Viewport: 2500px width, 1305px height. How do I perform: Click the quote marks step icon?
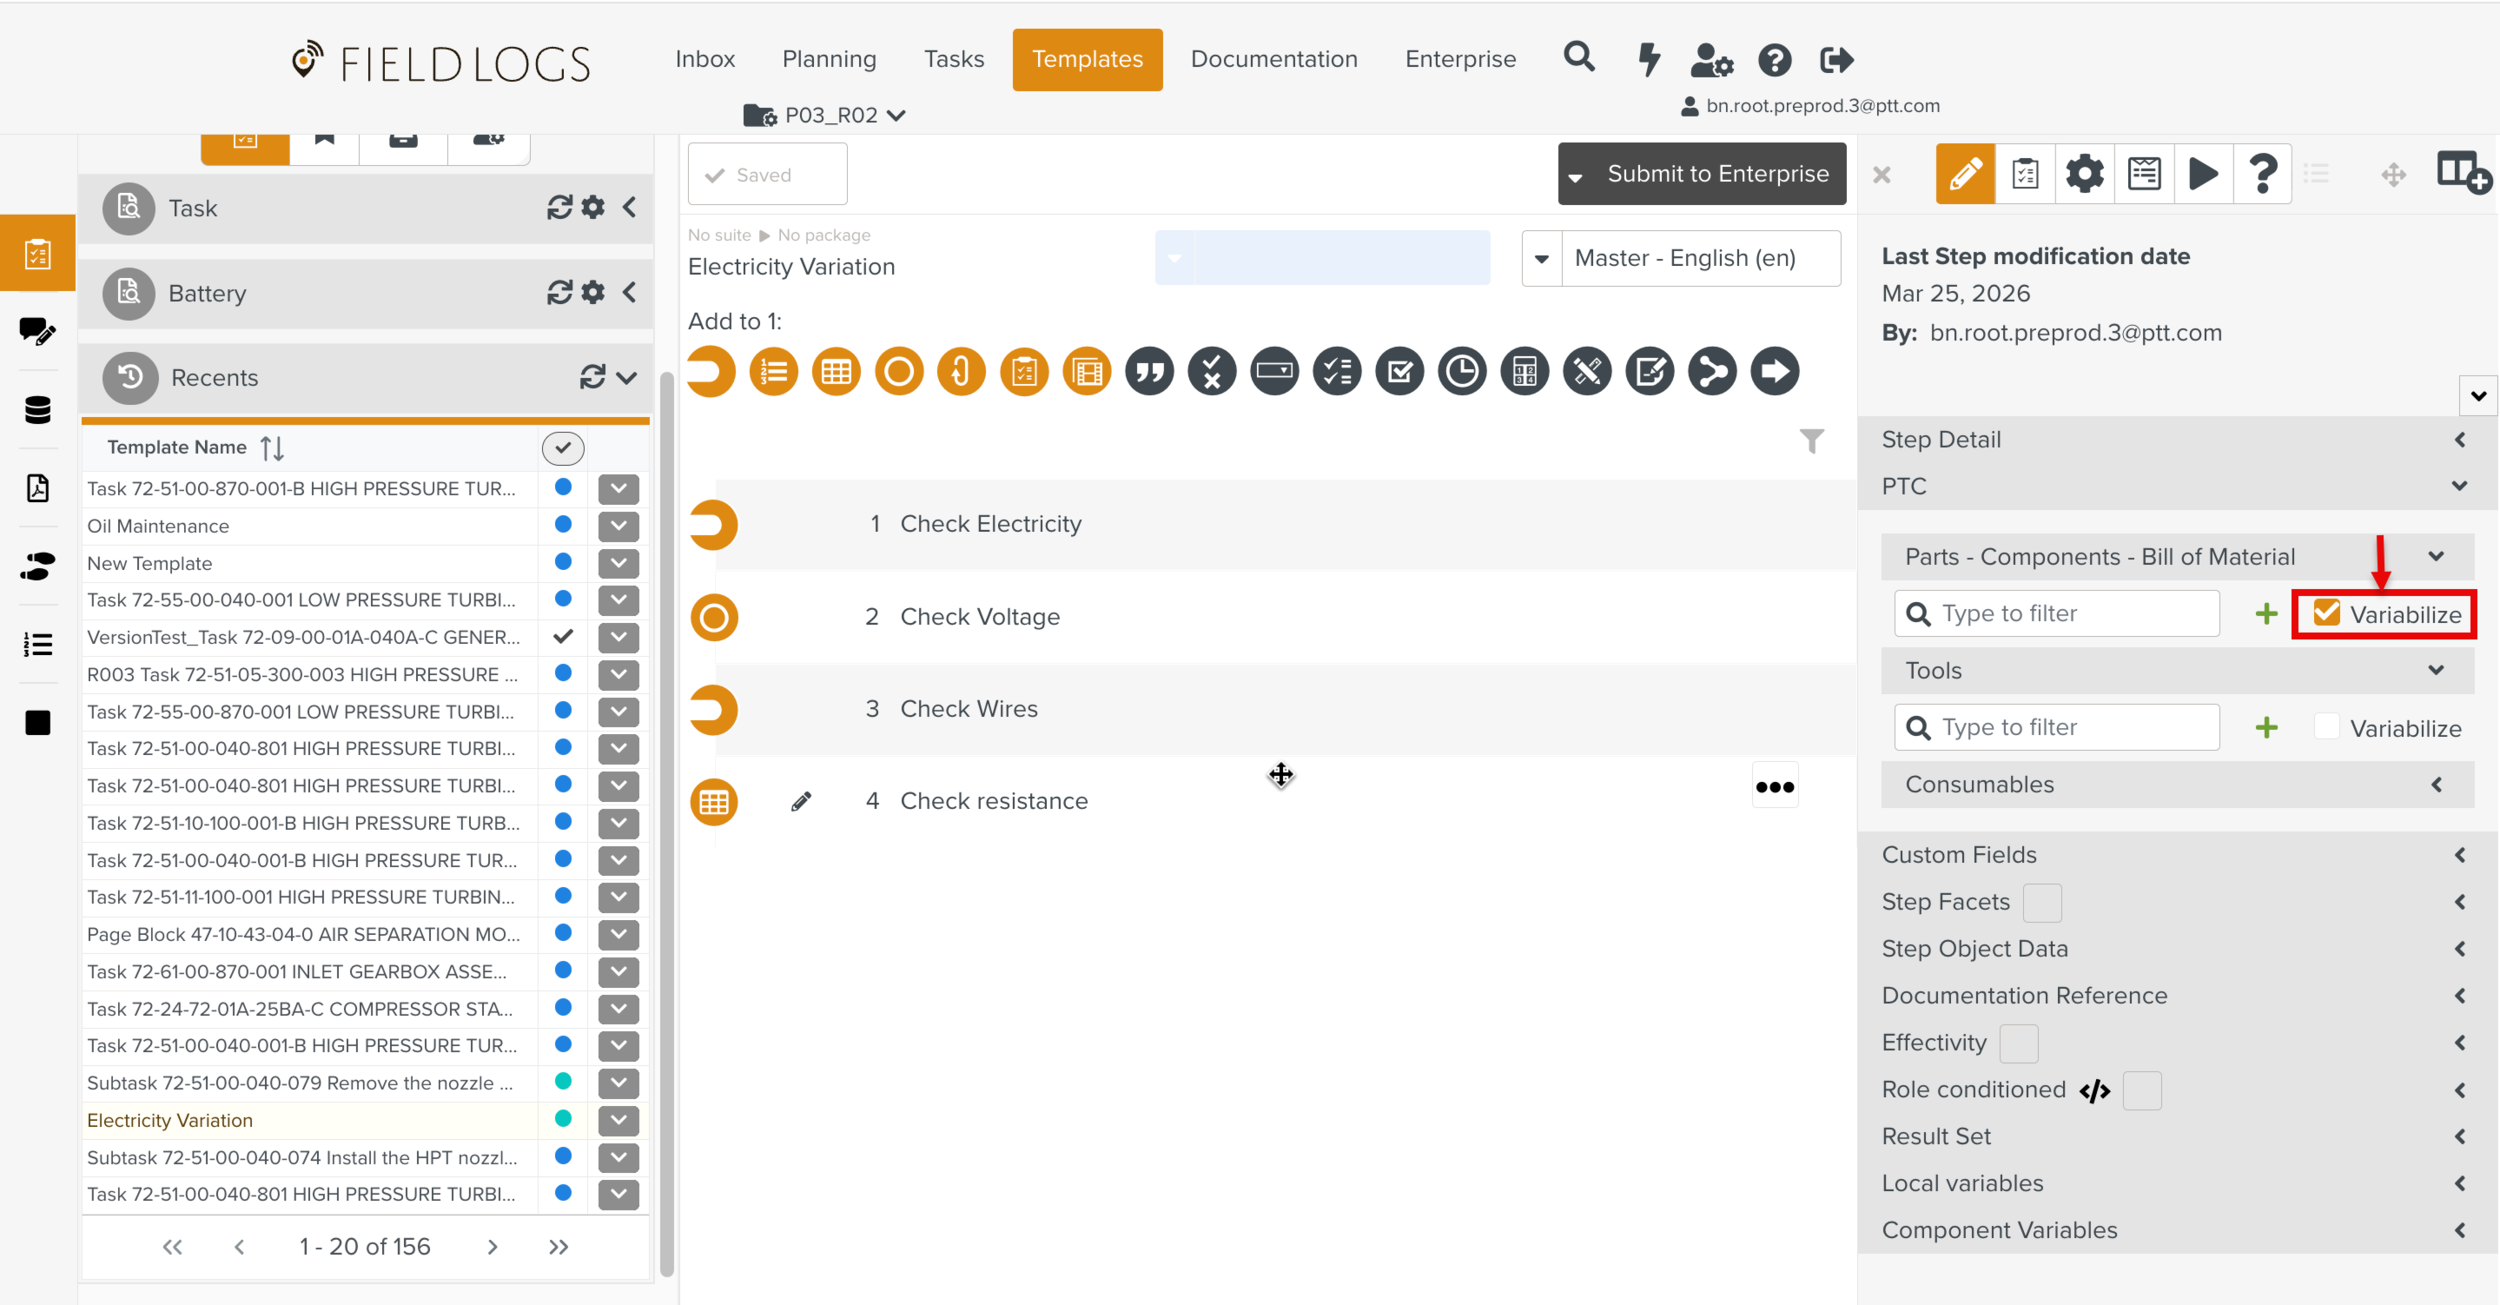(1149, 372)
